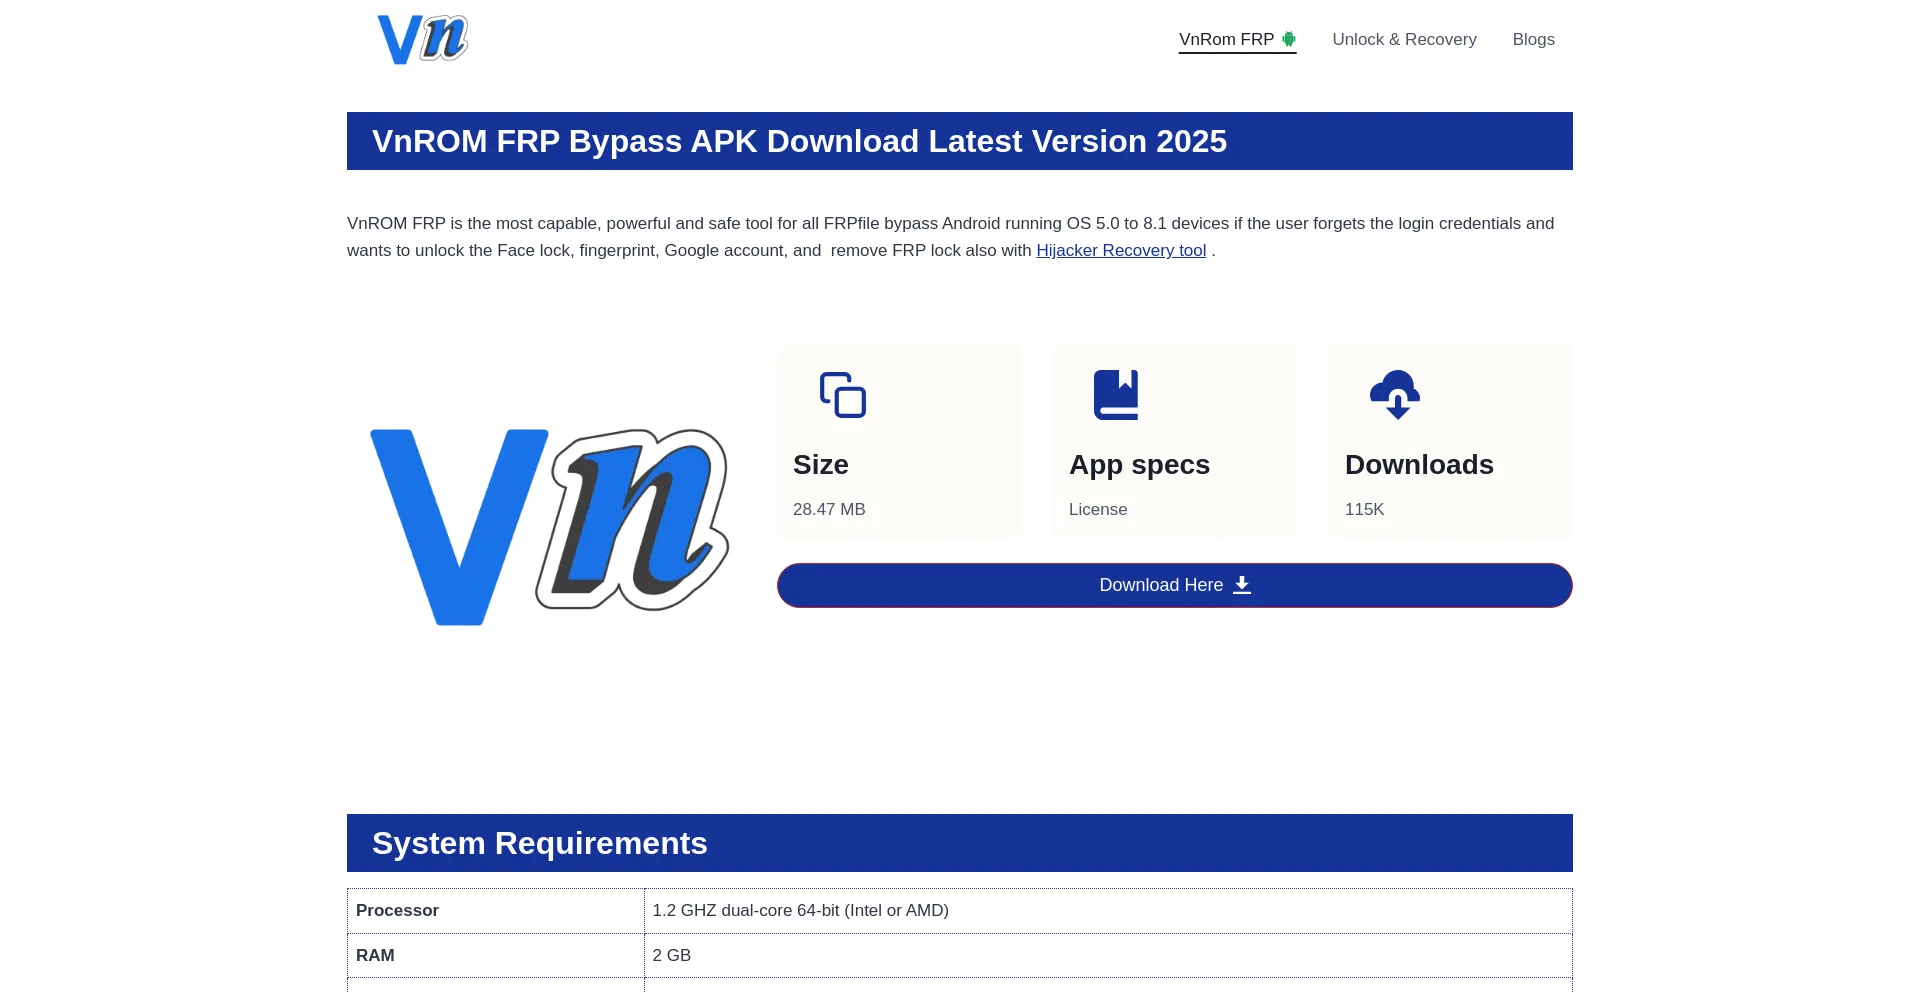The width and height of the screenshot is (1920, 993).
Task: Click the 1.2 GHZ dual-core 64-bit cell
Action: (x=1108, y=911)
